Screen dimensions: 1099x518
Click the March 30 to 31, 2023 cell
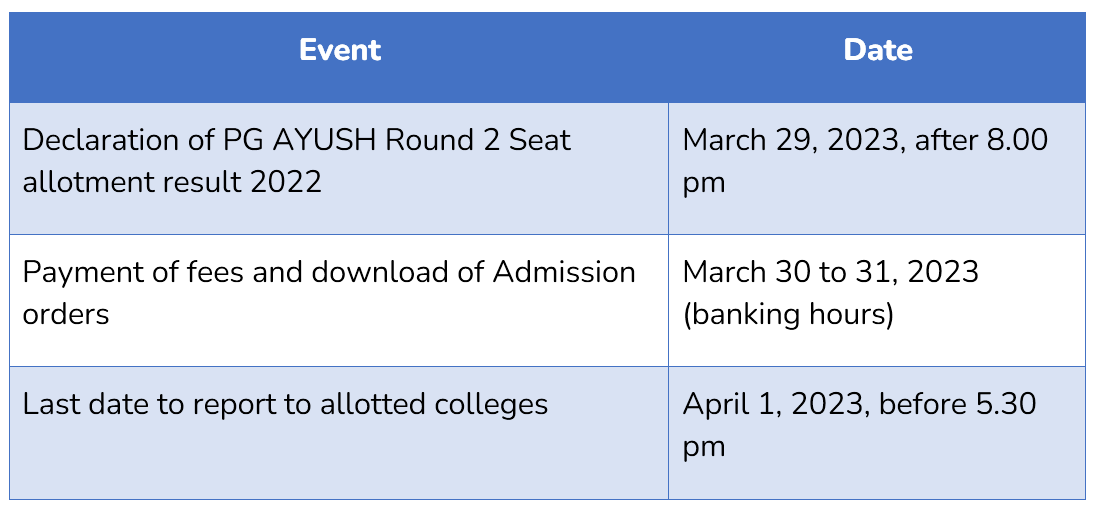877,300
